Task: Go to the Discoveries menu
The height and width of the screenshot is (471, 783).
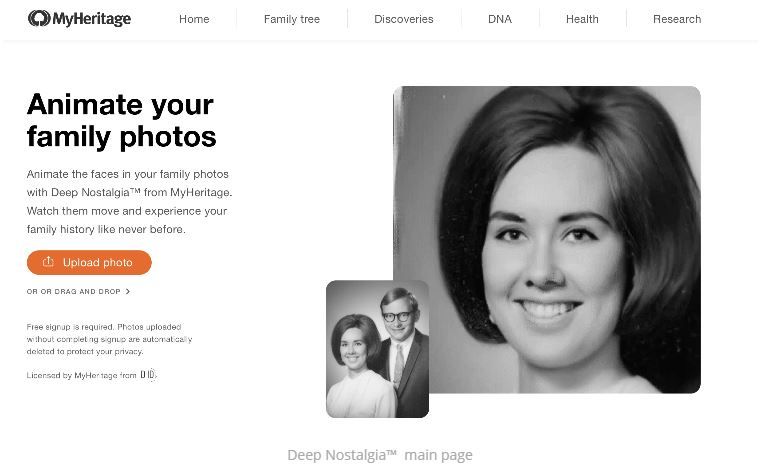Action: tap(403, 19)
